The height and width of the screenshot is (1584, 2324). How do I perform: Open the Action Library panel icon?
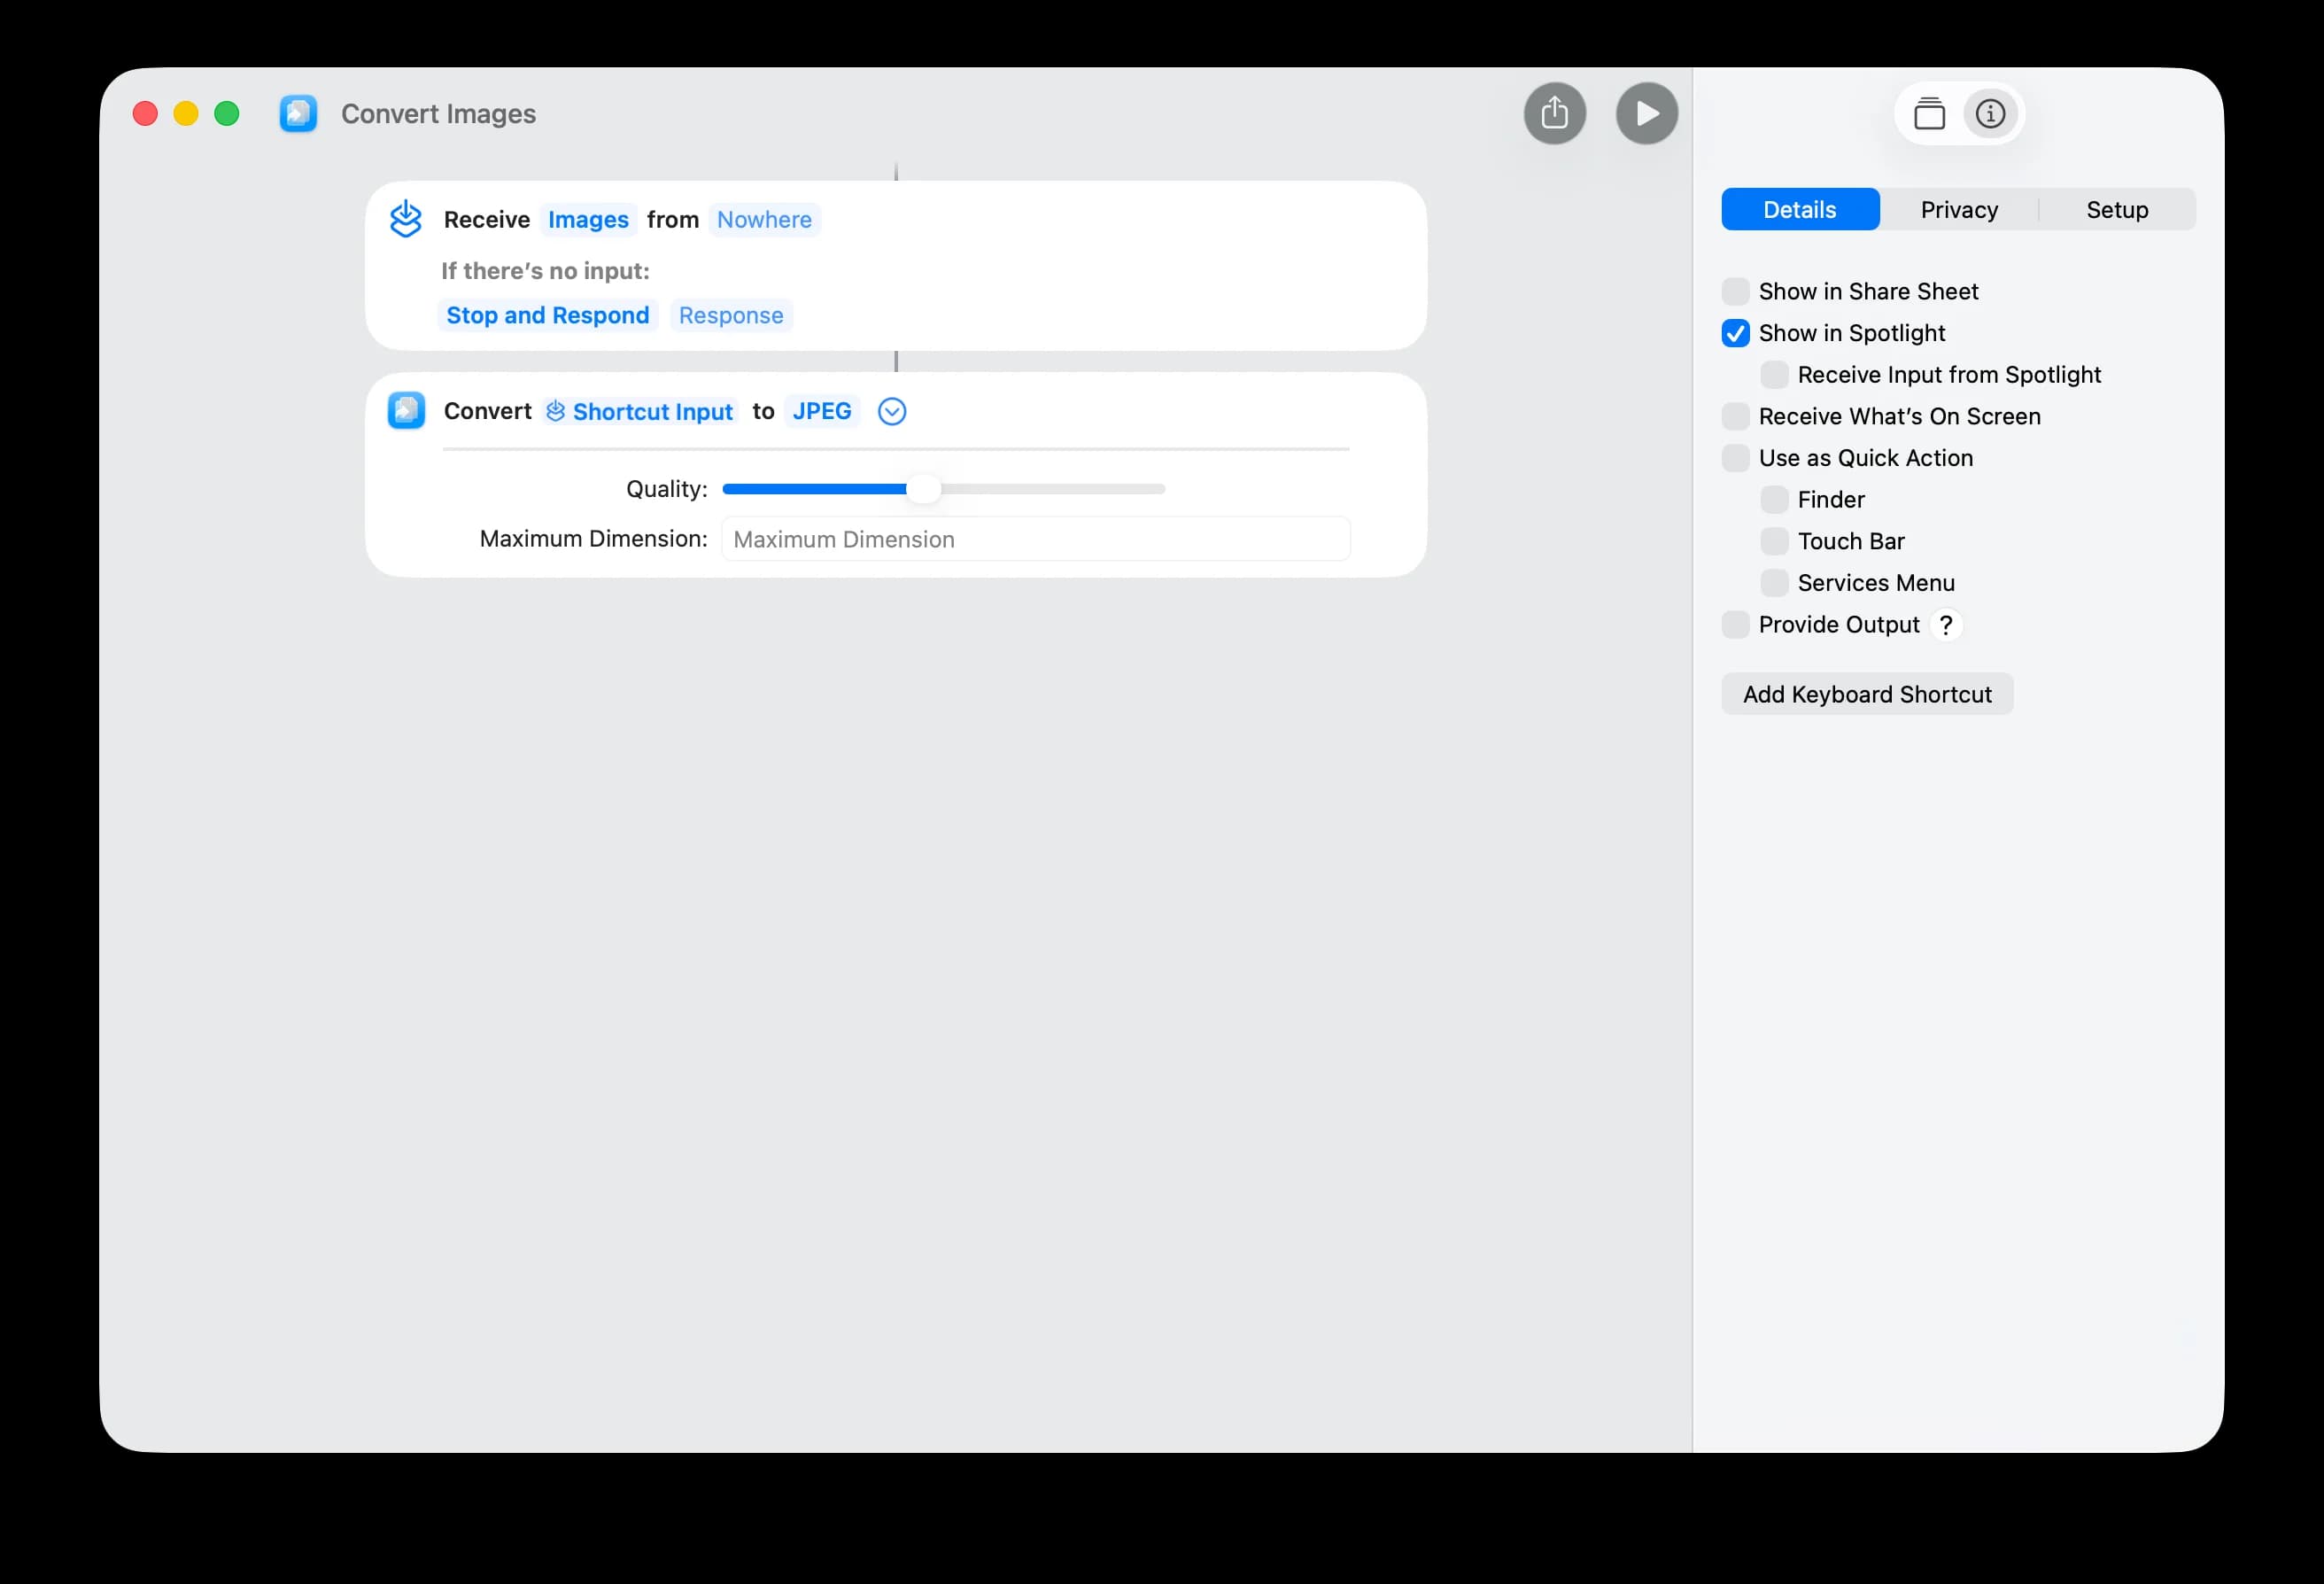click(x=1929, y=114)
